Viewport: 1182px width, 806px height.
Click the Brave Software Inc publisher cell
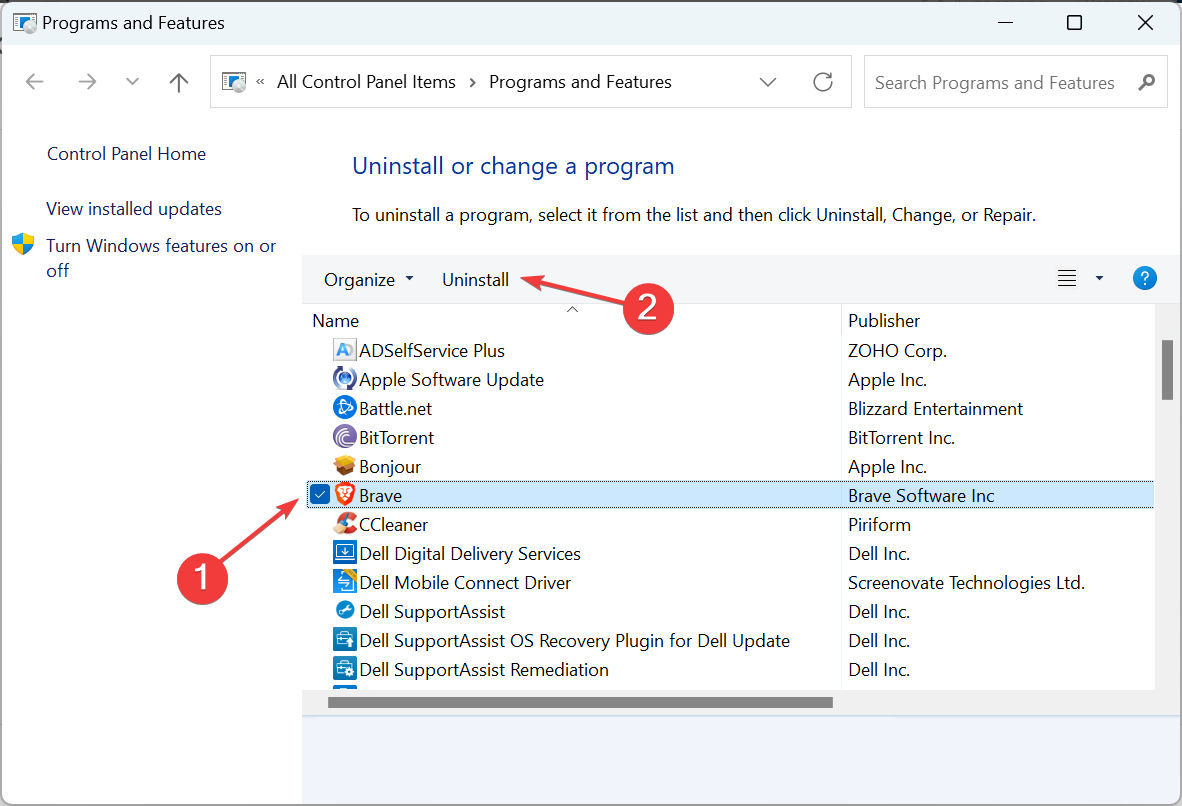[920, 495]
